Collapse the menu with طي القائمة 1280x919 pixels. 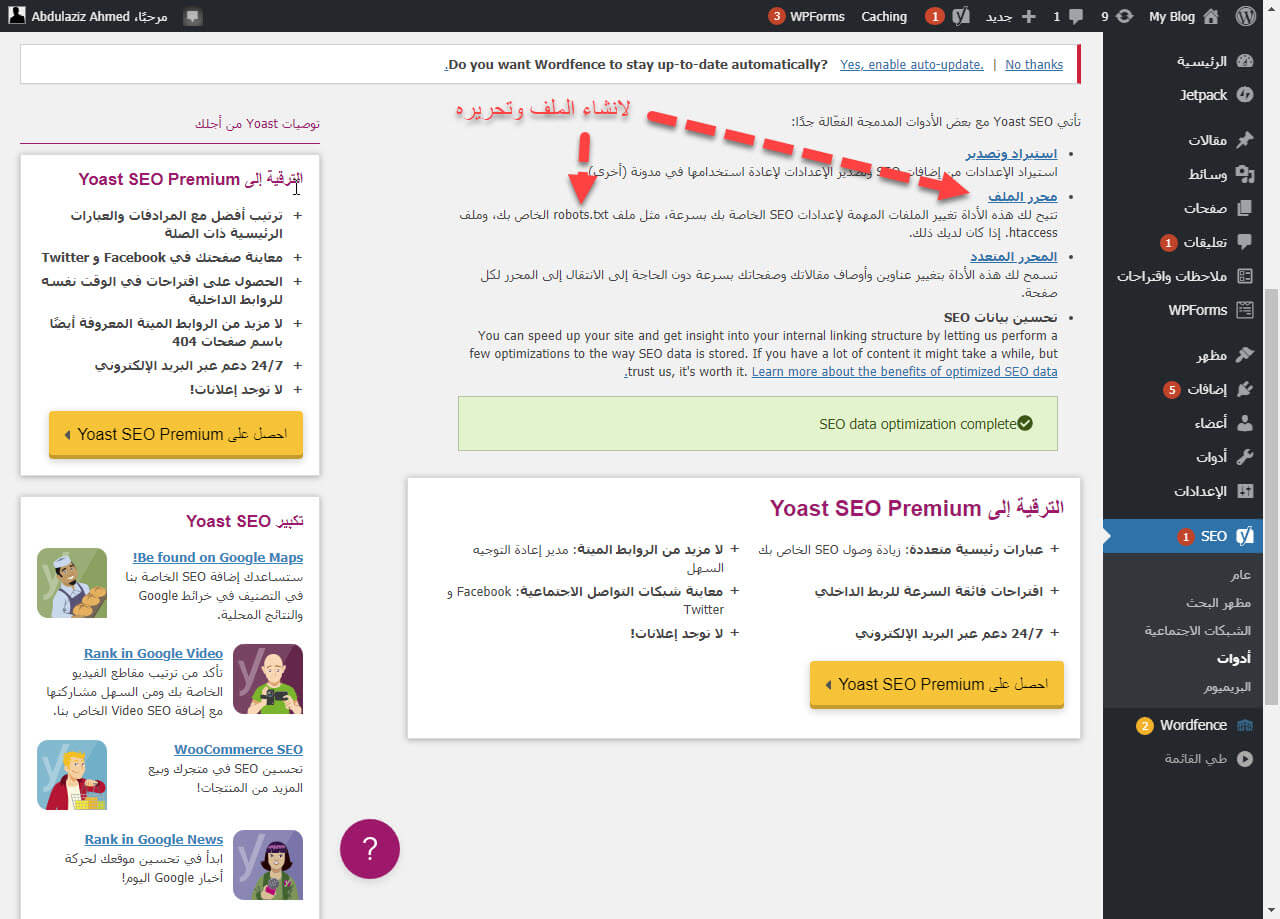point(1207,759)
